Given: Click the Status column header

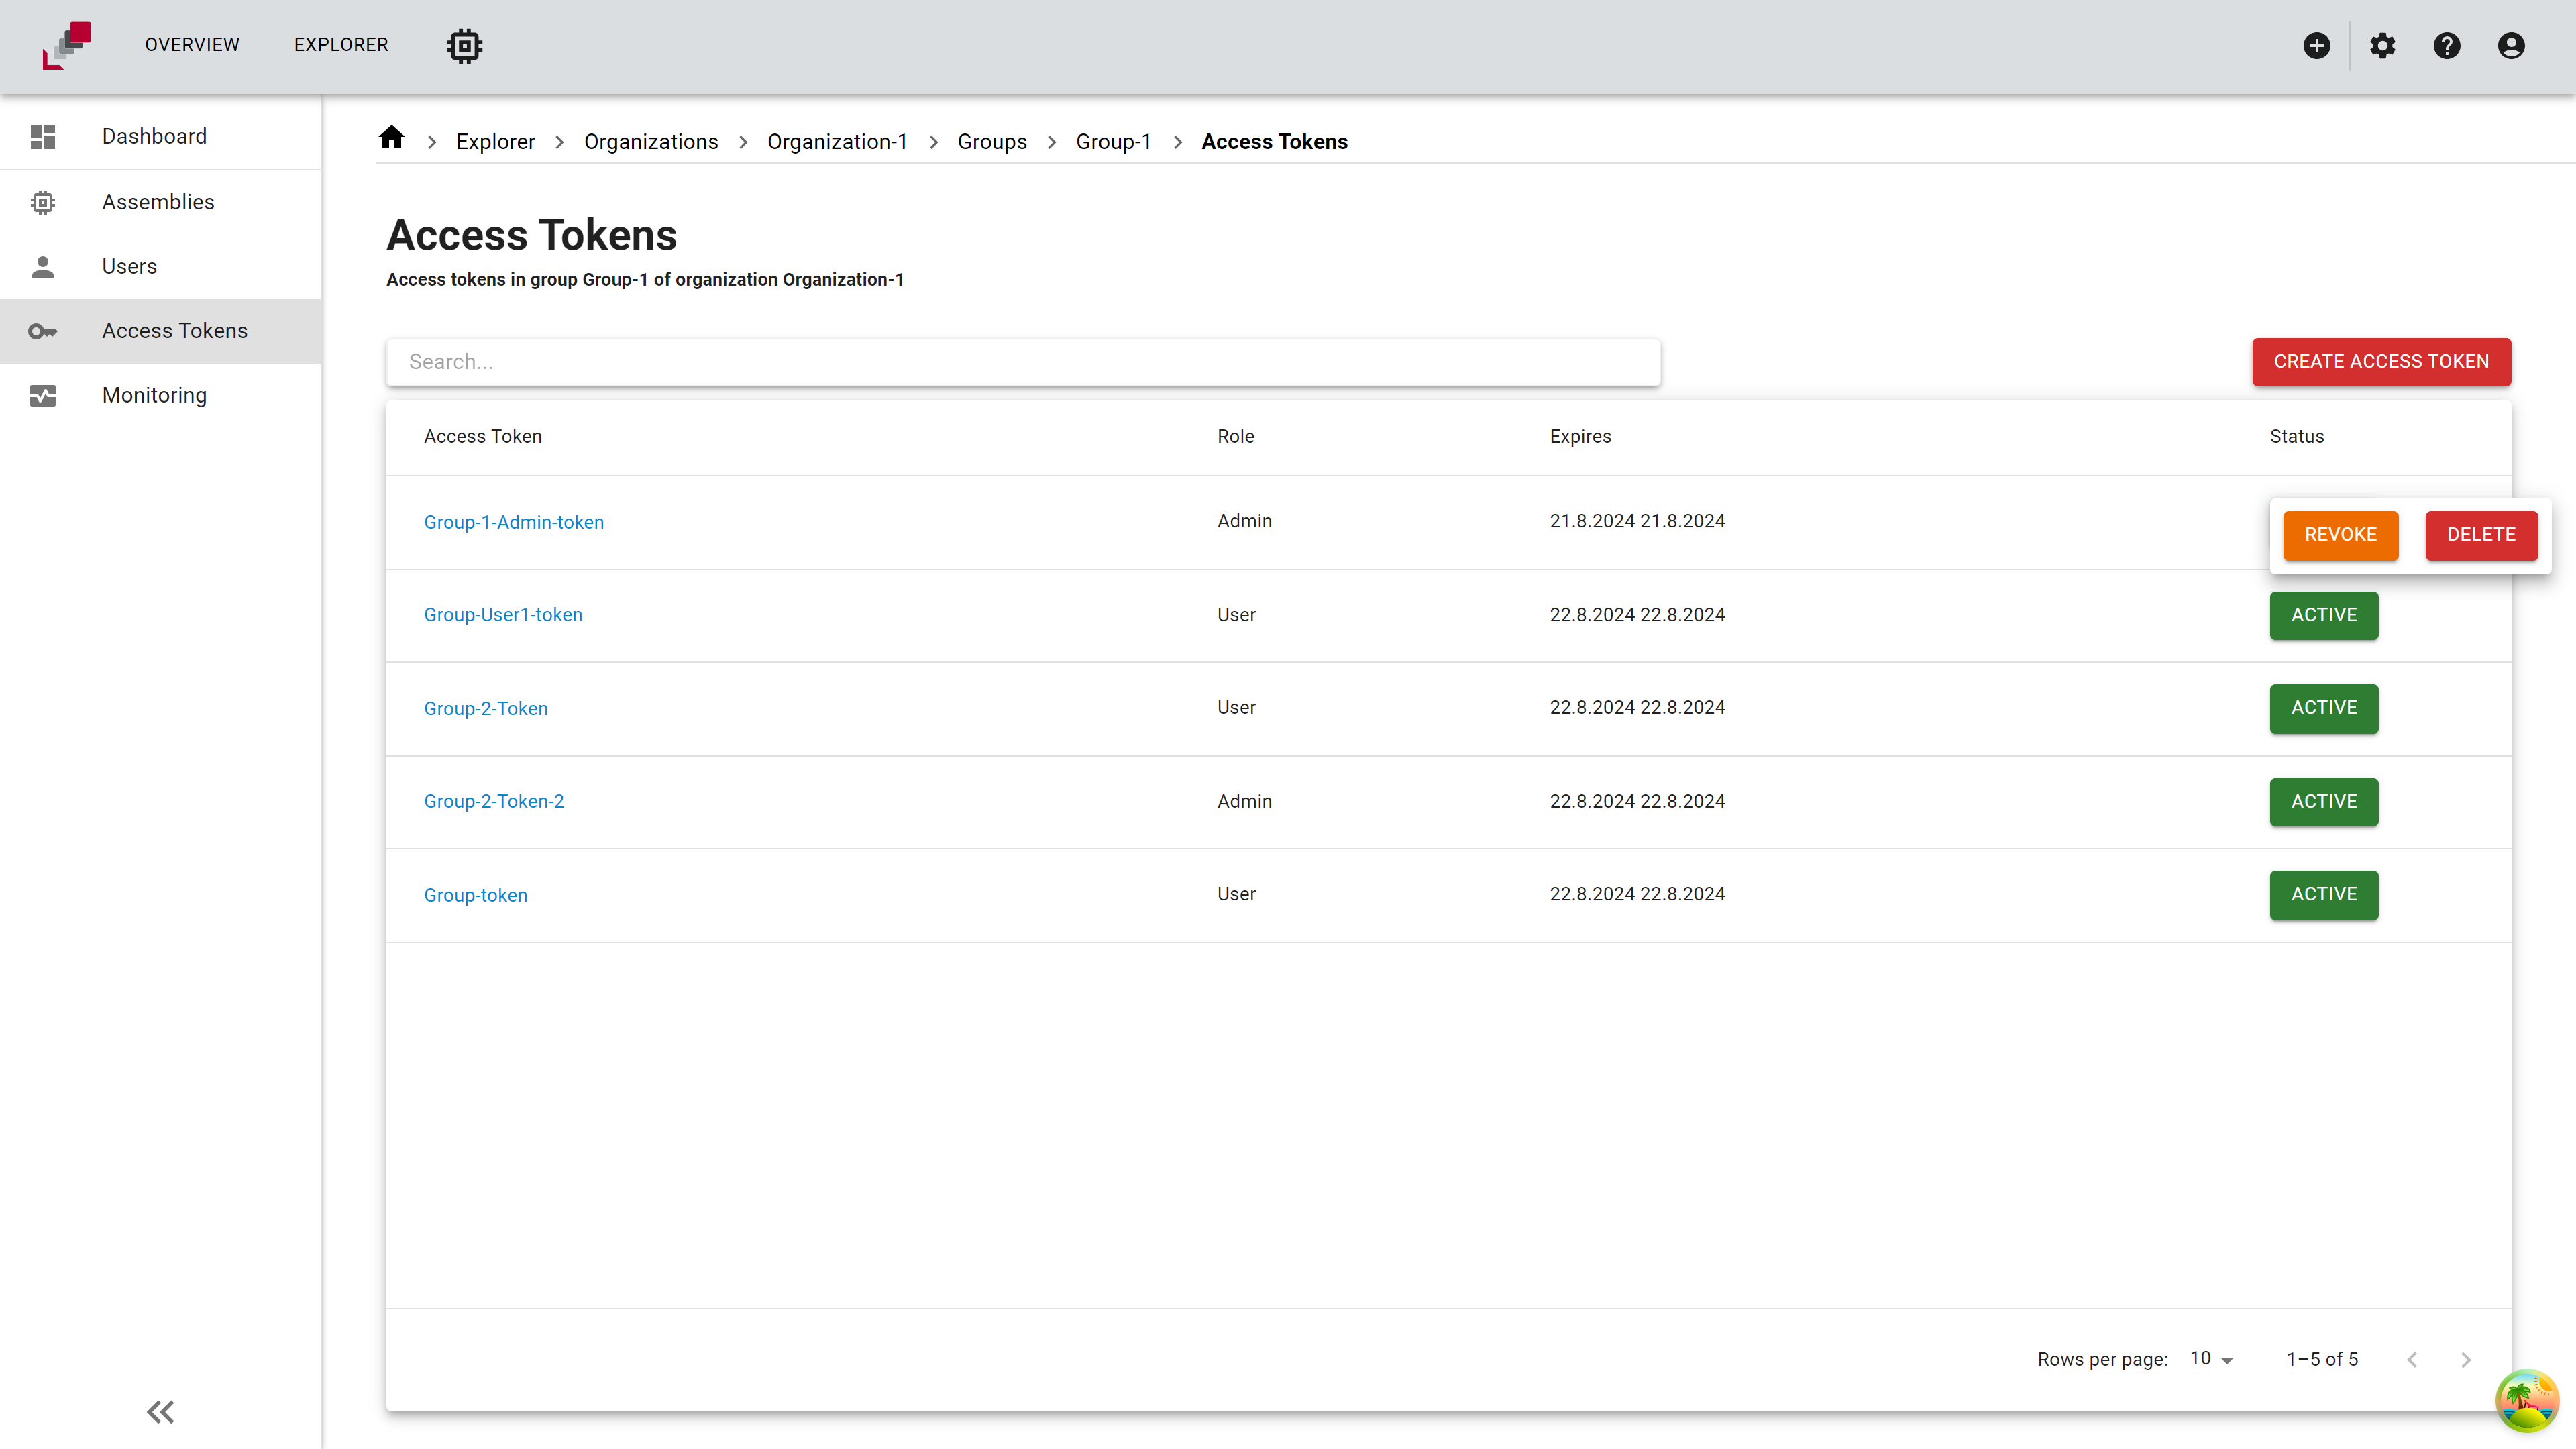Looking at the screenshot, I should [2296, 437].
